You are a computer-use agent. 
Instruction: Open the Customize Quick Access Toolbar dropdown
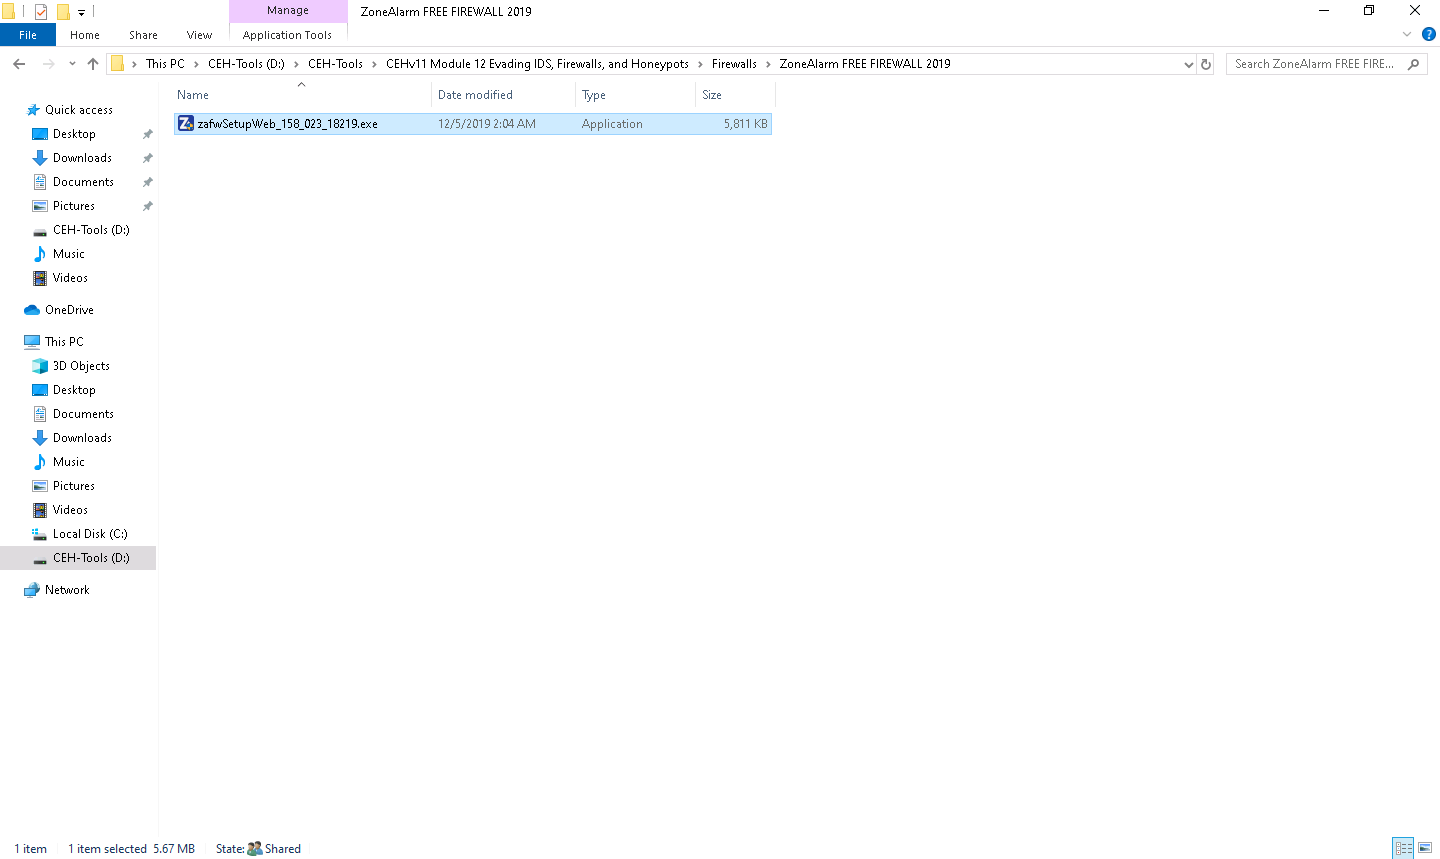(x=81, y=12)
